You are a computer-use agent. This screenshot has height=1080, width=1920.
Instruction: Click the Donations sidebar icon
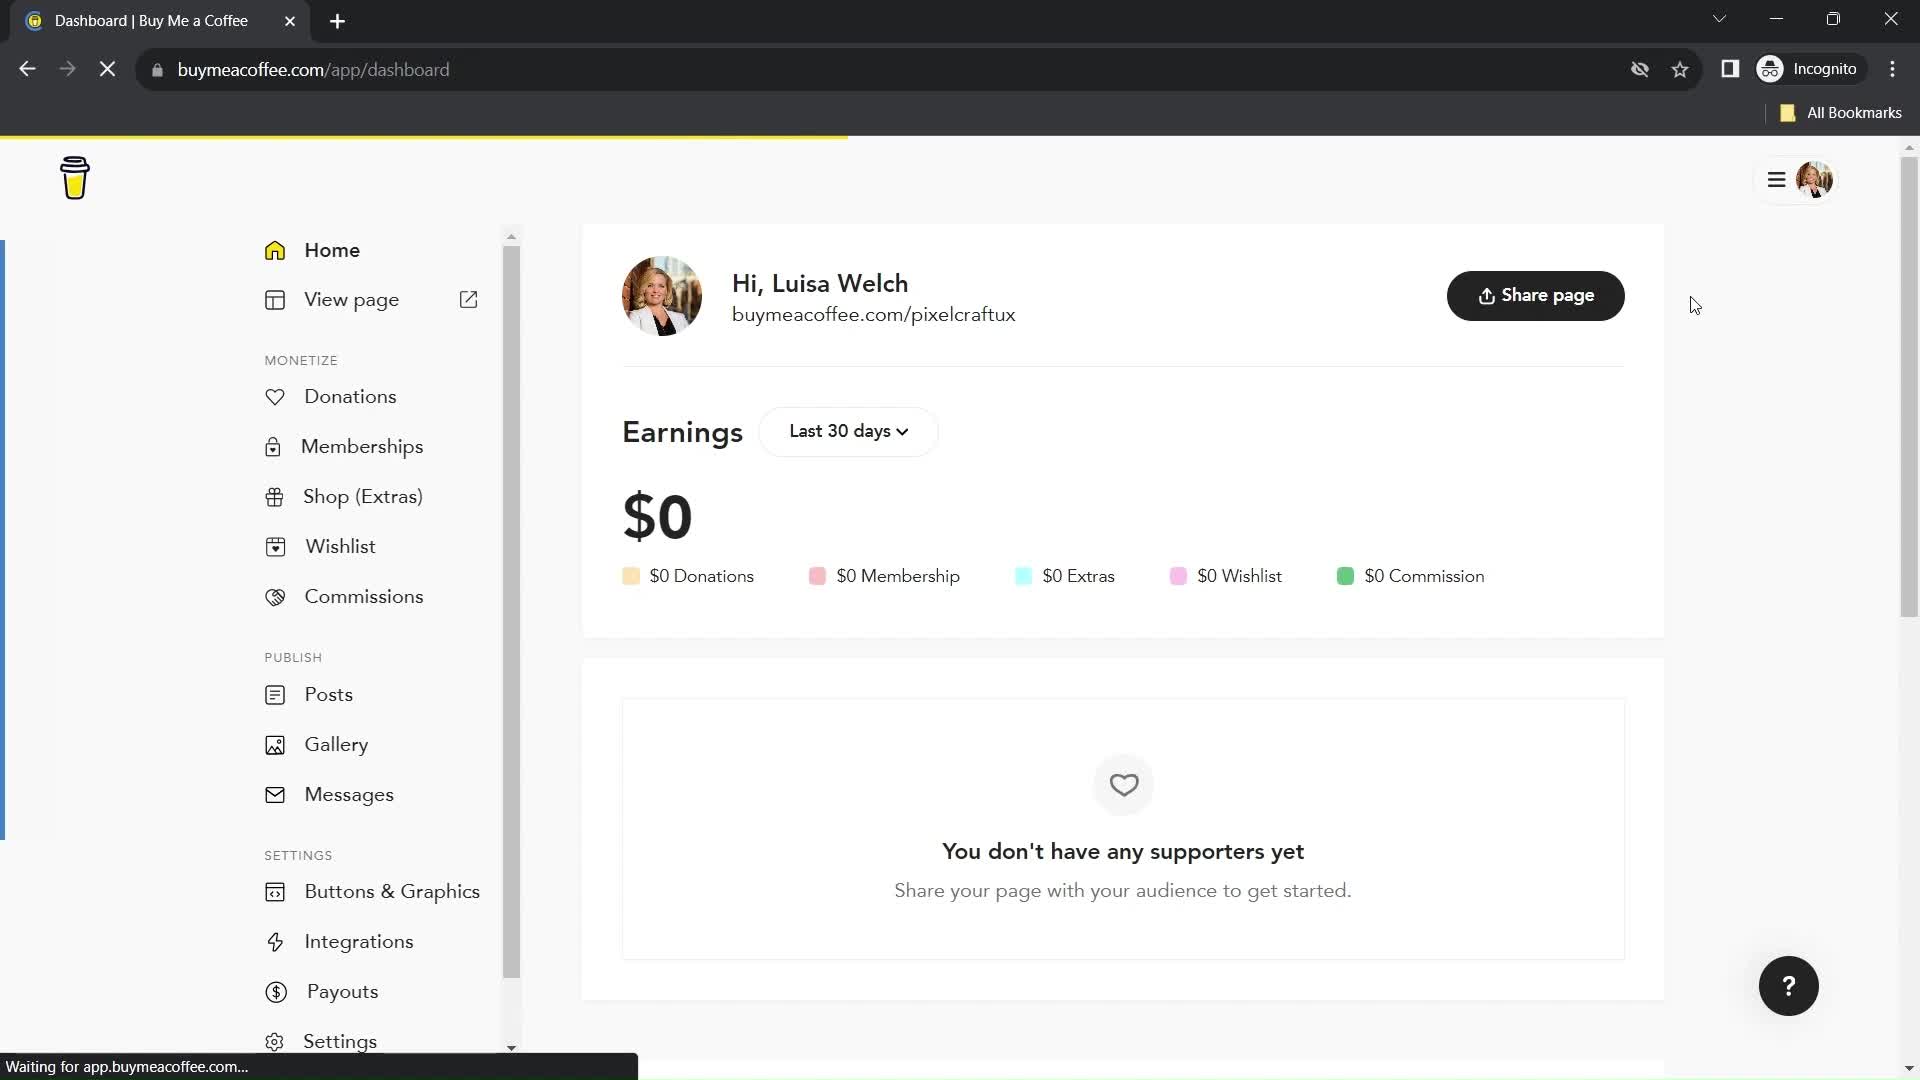[276, 396]
